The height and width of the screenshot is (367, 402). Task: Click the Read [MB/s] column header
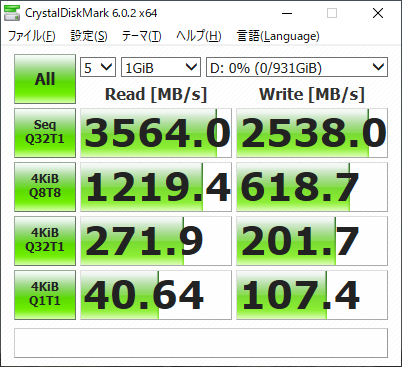[156, 94]
